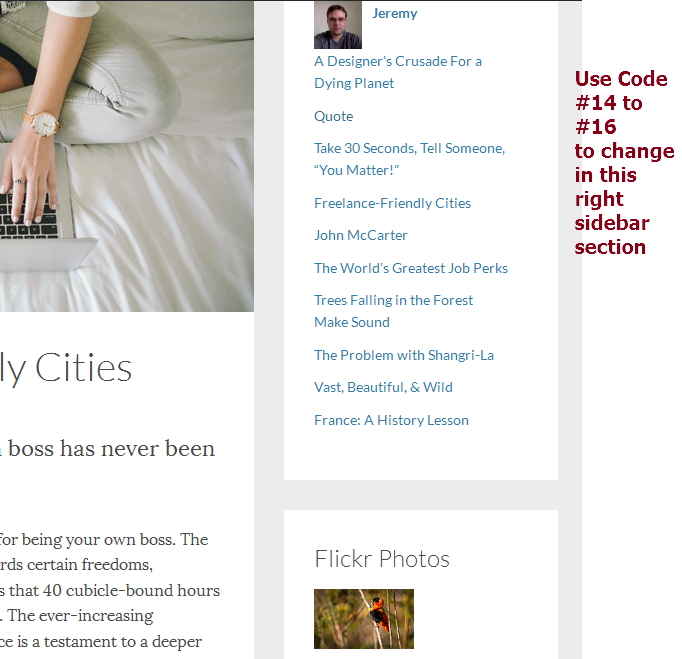Screen dimensions: 682x659
Task: Open 'The World's Greatest Job Perks'
Action: point(411,268)
